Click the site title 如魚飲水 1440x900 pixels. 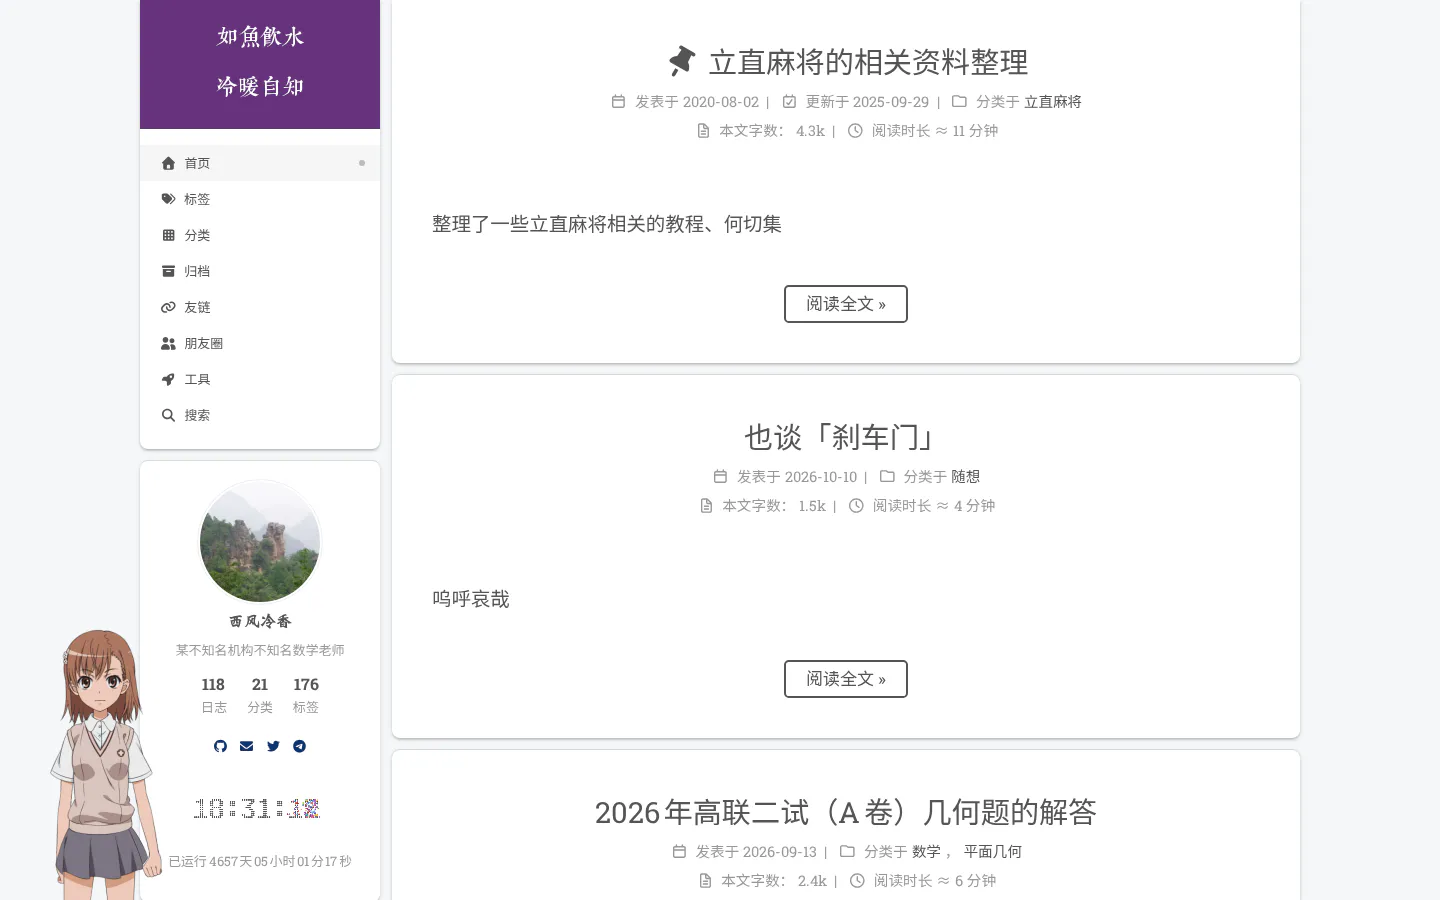[260, 37]
